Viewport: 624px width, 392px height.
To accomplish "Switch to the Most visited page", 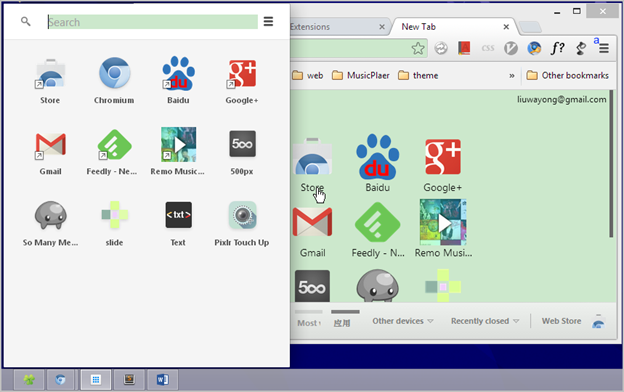I will [309, 323].
